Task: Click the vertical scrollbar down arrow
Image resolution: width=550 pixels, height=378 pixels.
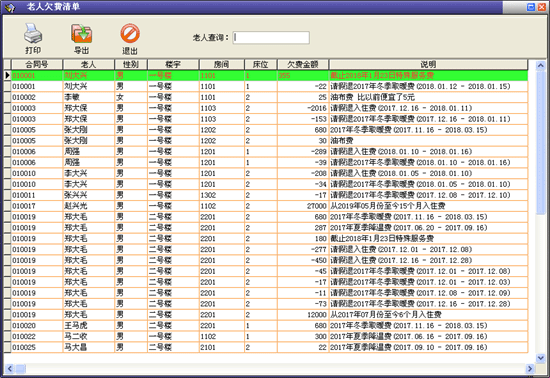Action: click(x=541, y=358)
